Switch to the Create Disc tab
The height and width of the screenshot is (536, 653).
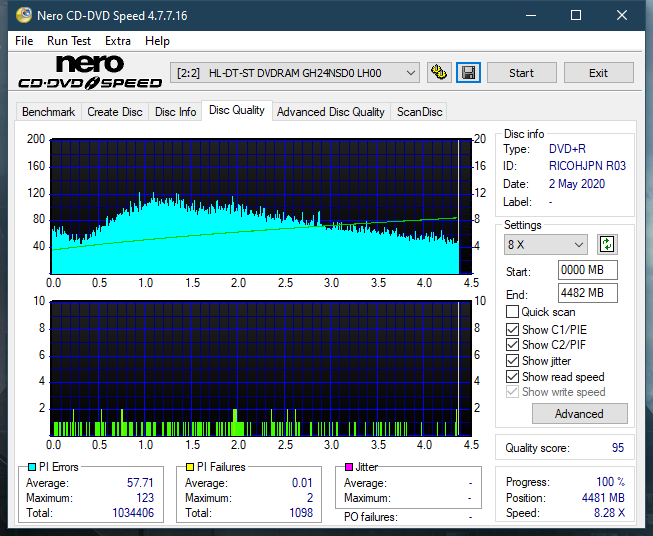coord(115,112)
